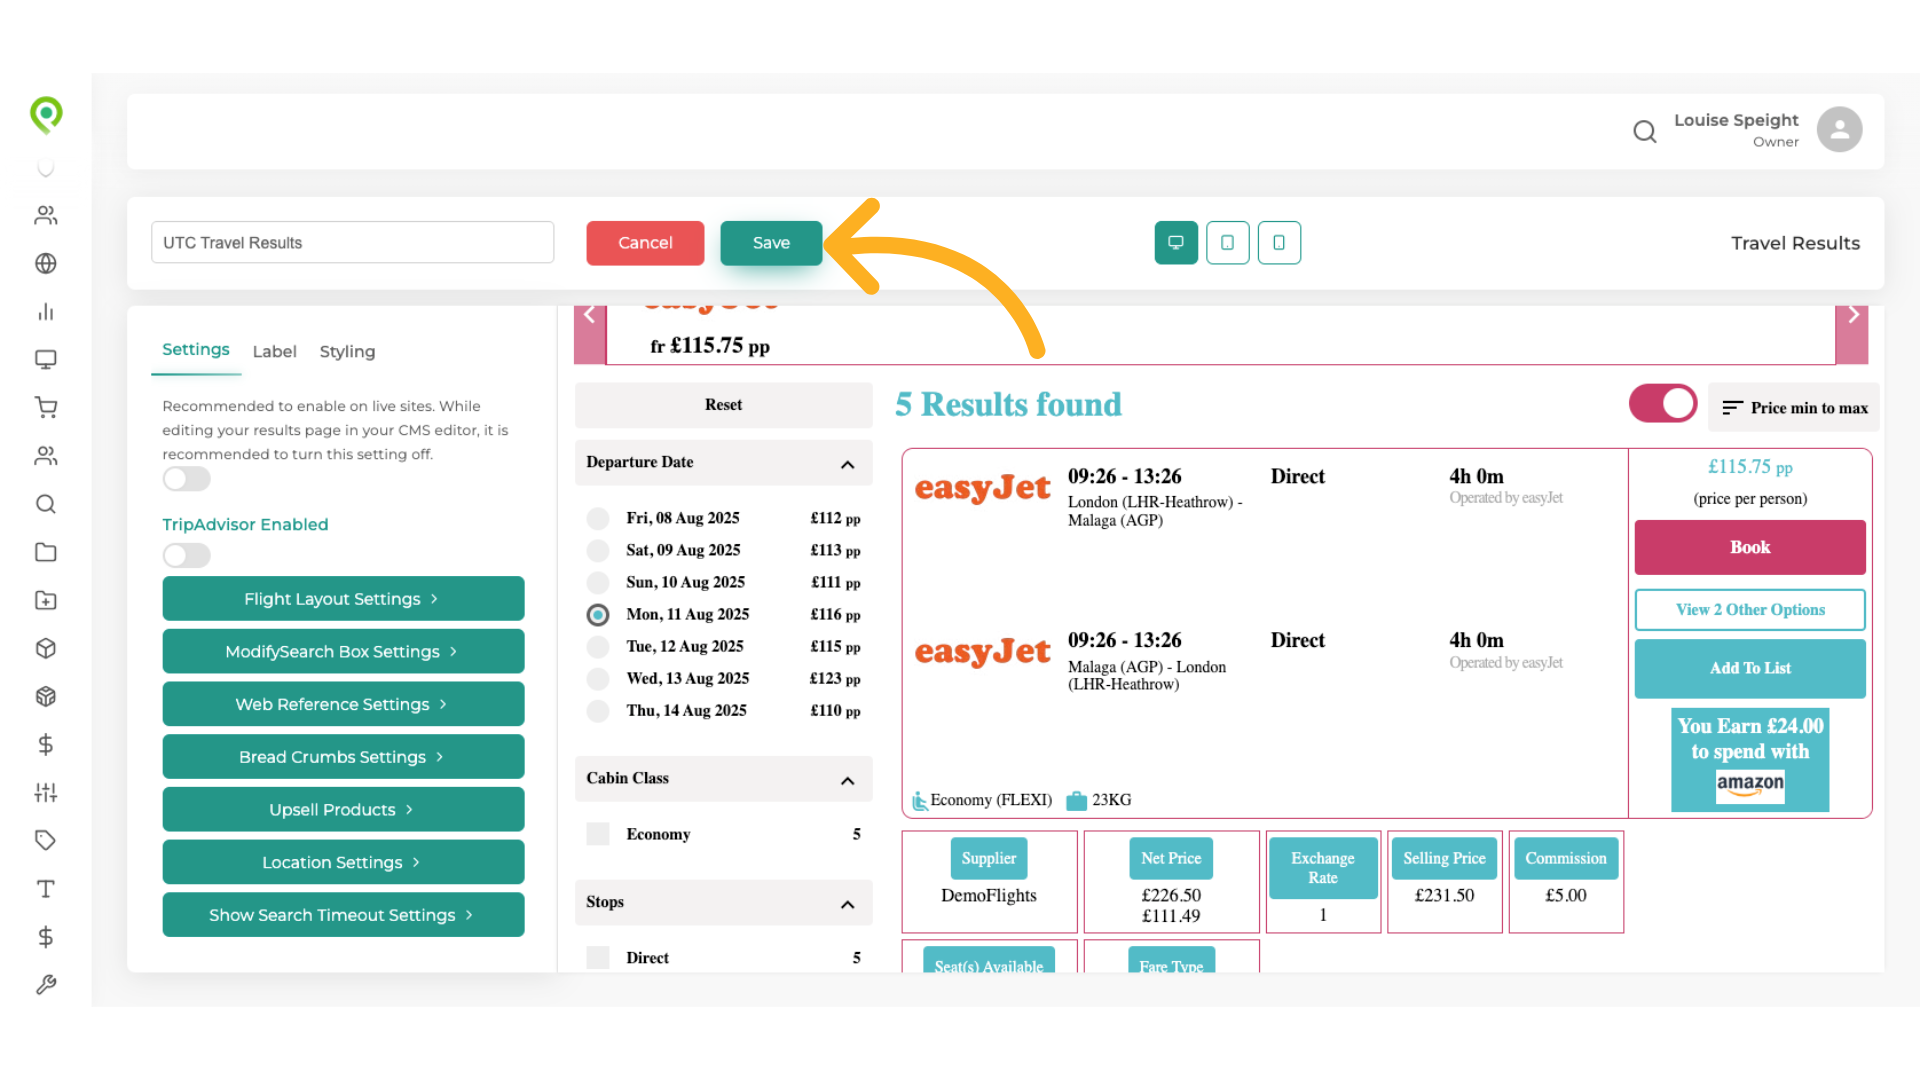
Task: Click the Save button
Action: coord(771,243)
